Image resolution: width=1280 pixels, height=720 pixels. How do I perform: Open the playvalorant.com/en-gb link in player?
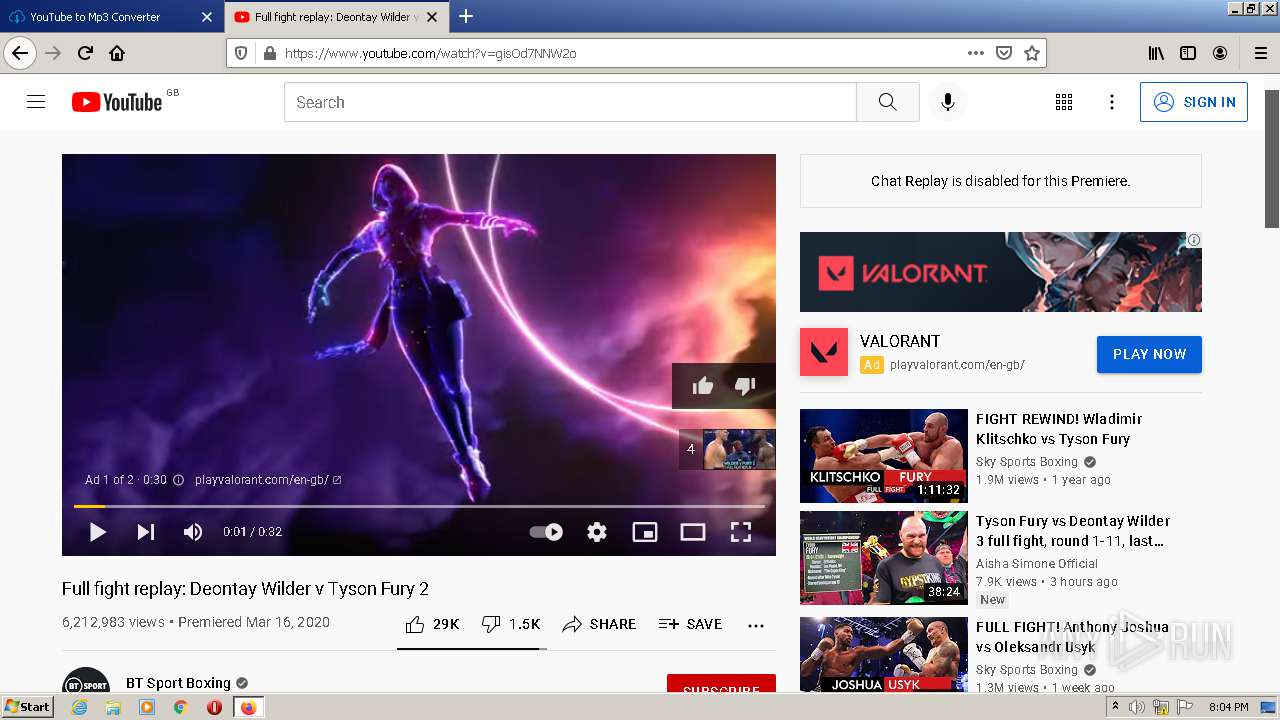click(268, 480)
